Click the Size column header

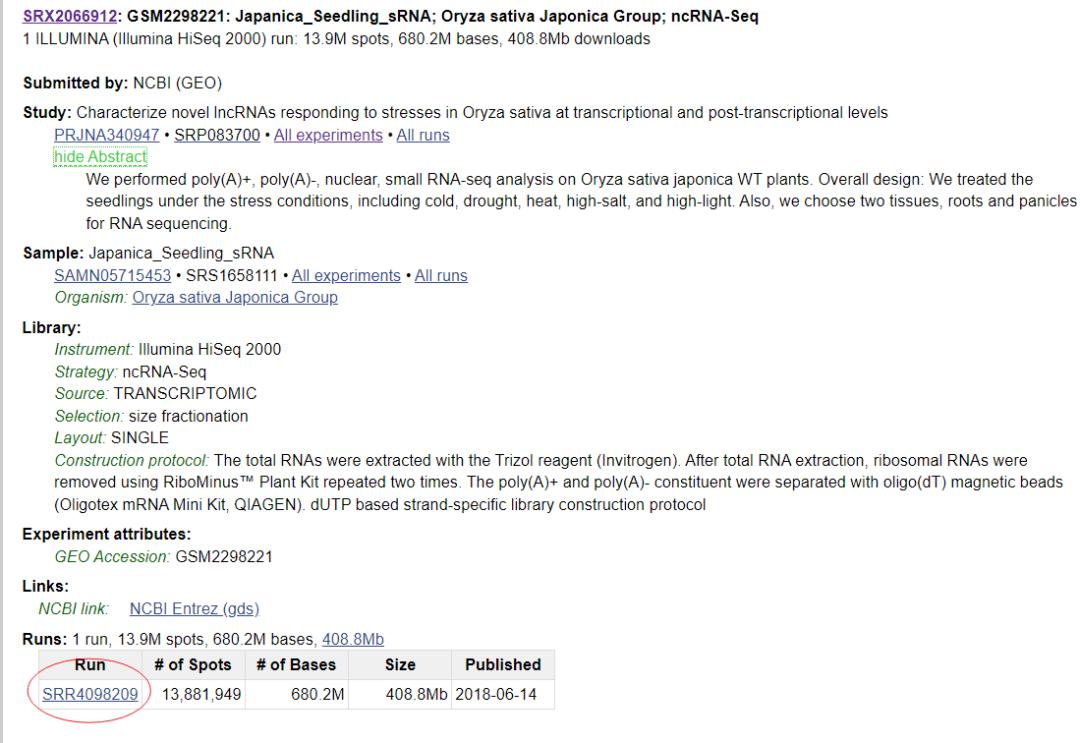(x=400, y=664)
